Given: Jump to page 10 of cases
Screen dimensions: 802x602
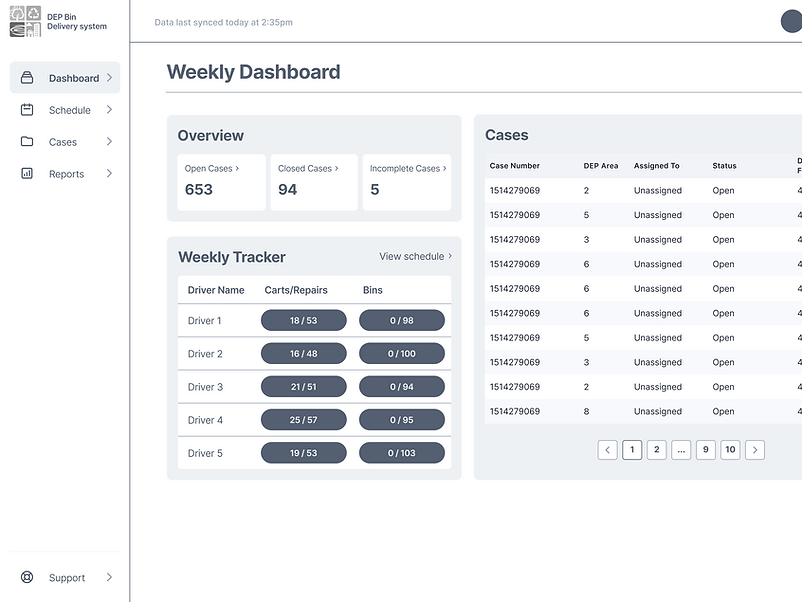Looking at the screenshot, I should coord(730,450).
